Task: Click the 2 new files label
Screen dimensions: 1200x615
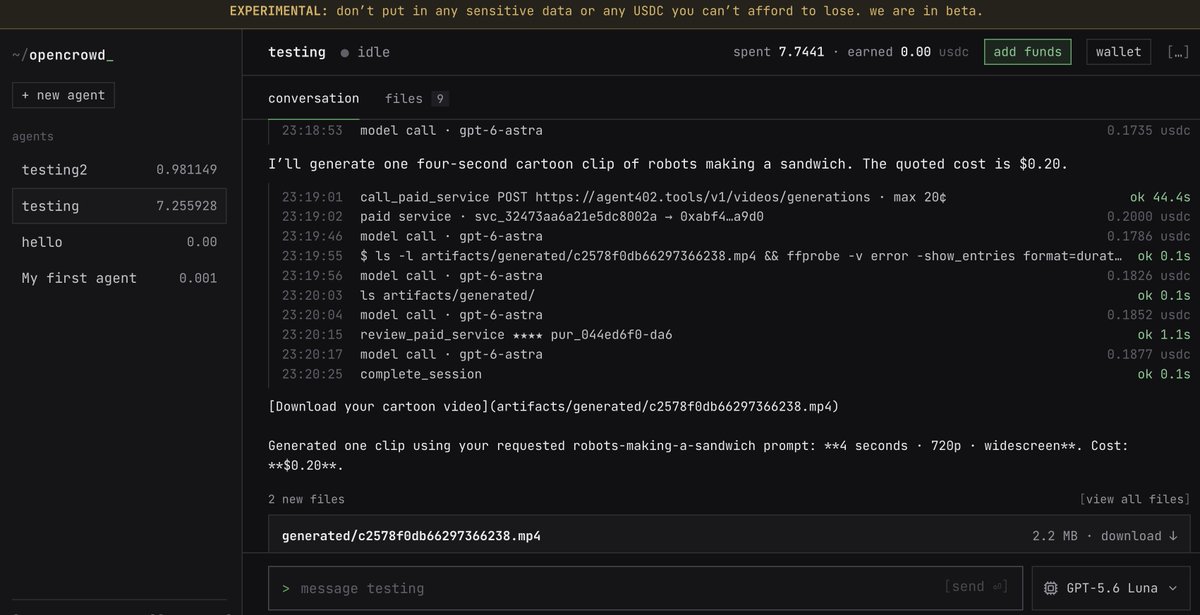Action: click(x=306, y=499)
